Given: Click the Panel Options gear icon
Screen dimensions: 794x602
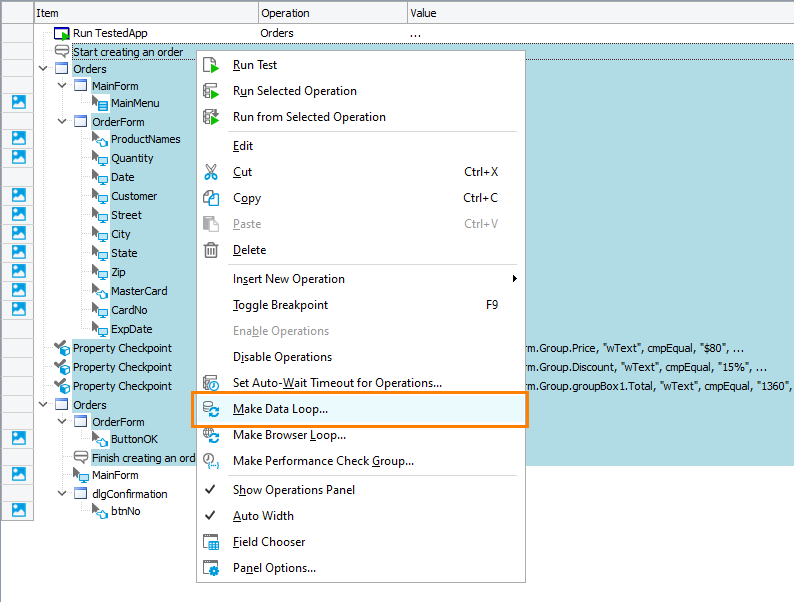Looking at the screenshot, I should [211, 568].
